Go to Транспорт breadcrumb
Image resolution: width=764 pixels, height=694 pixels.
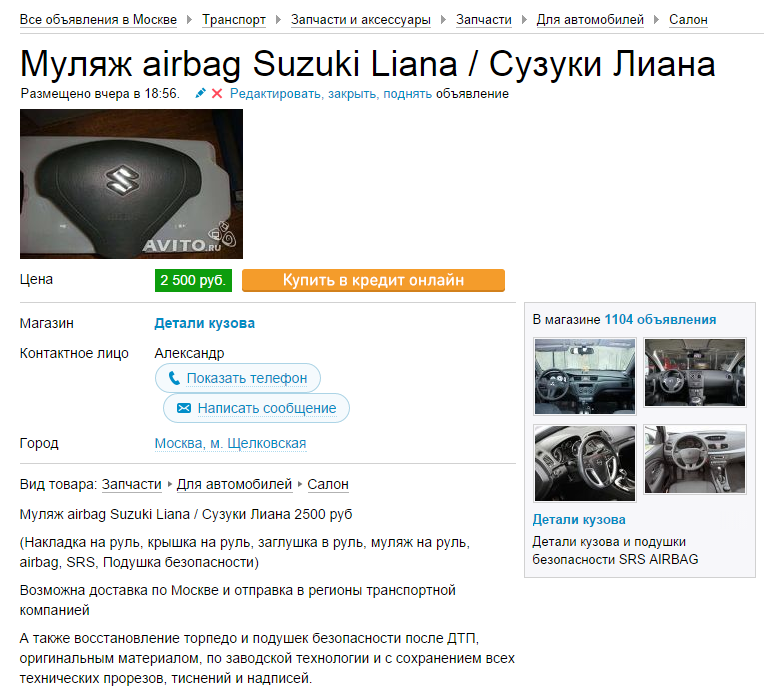234,20
